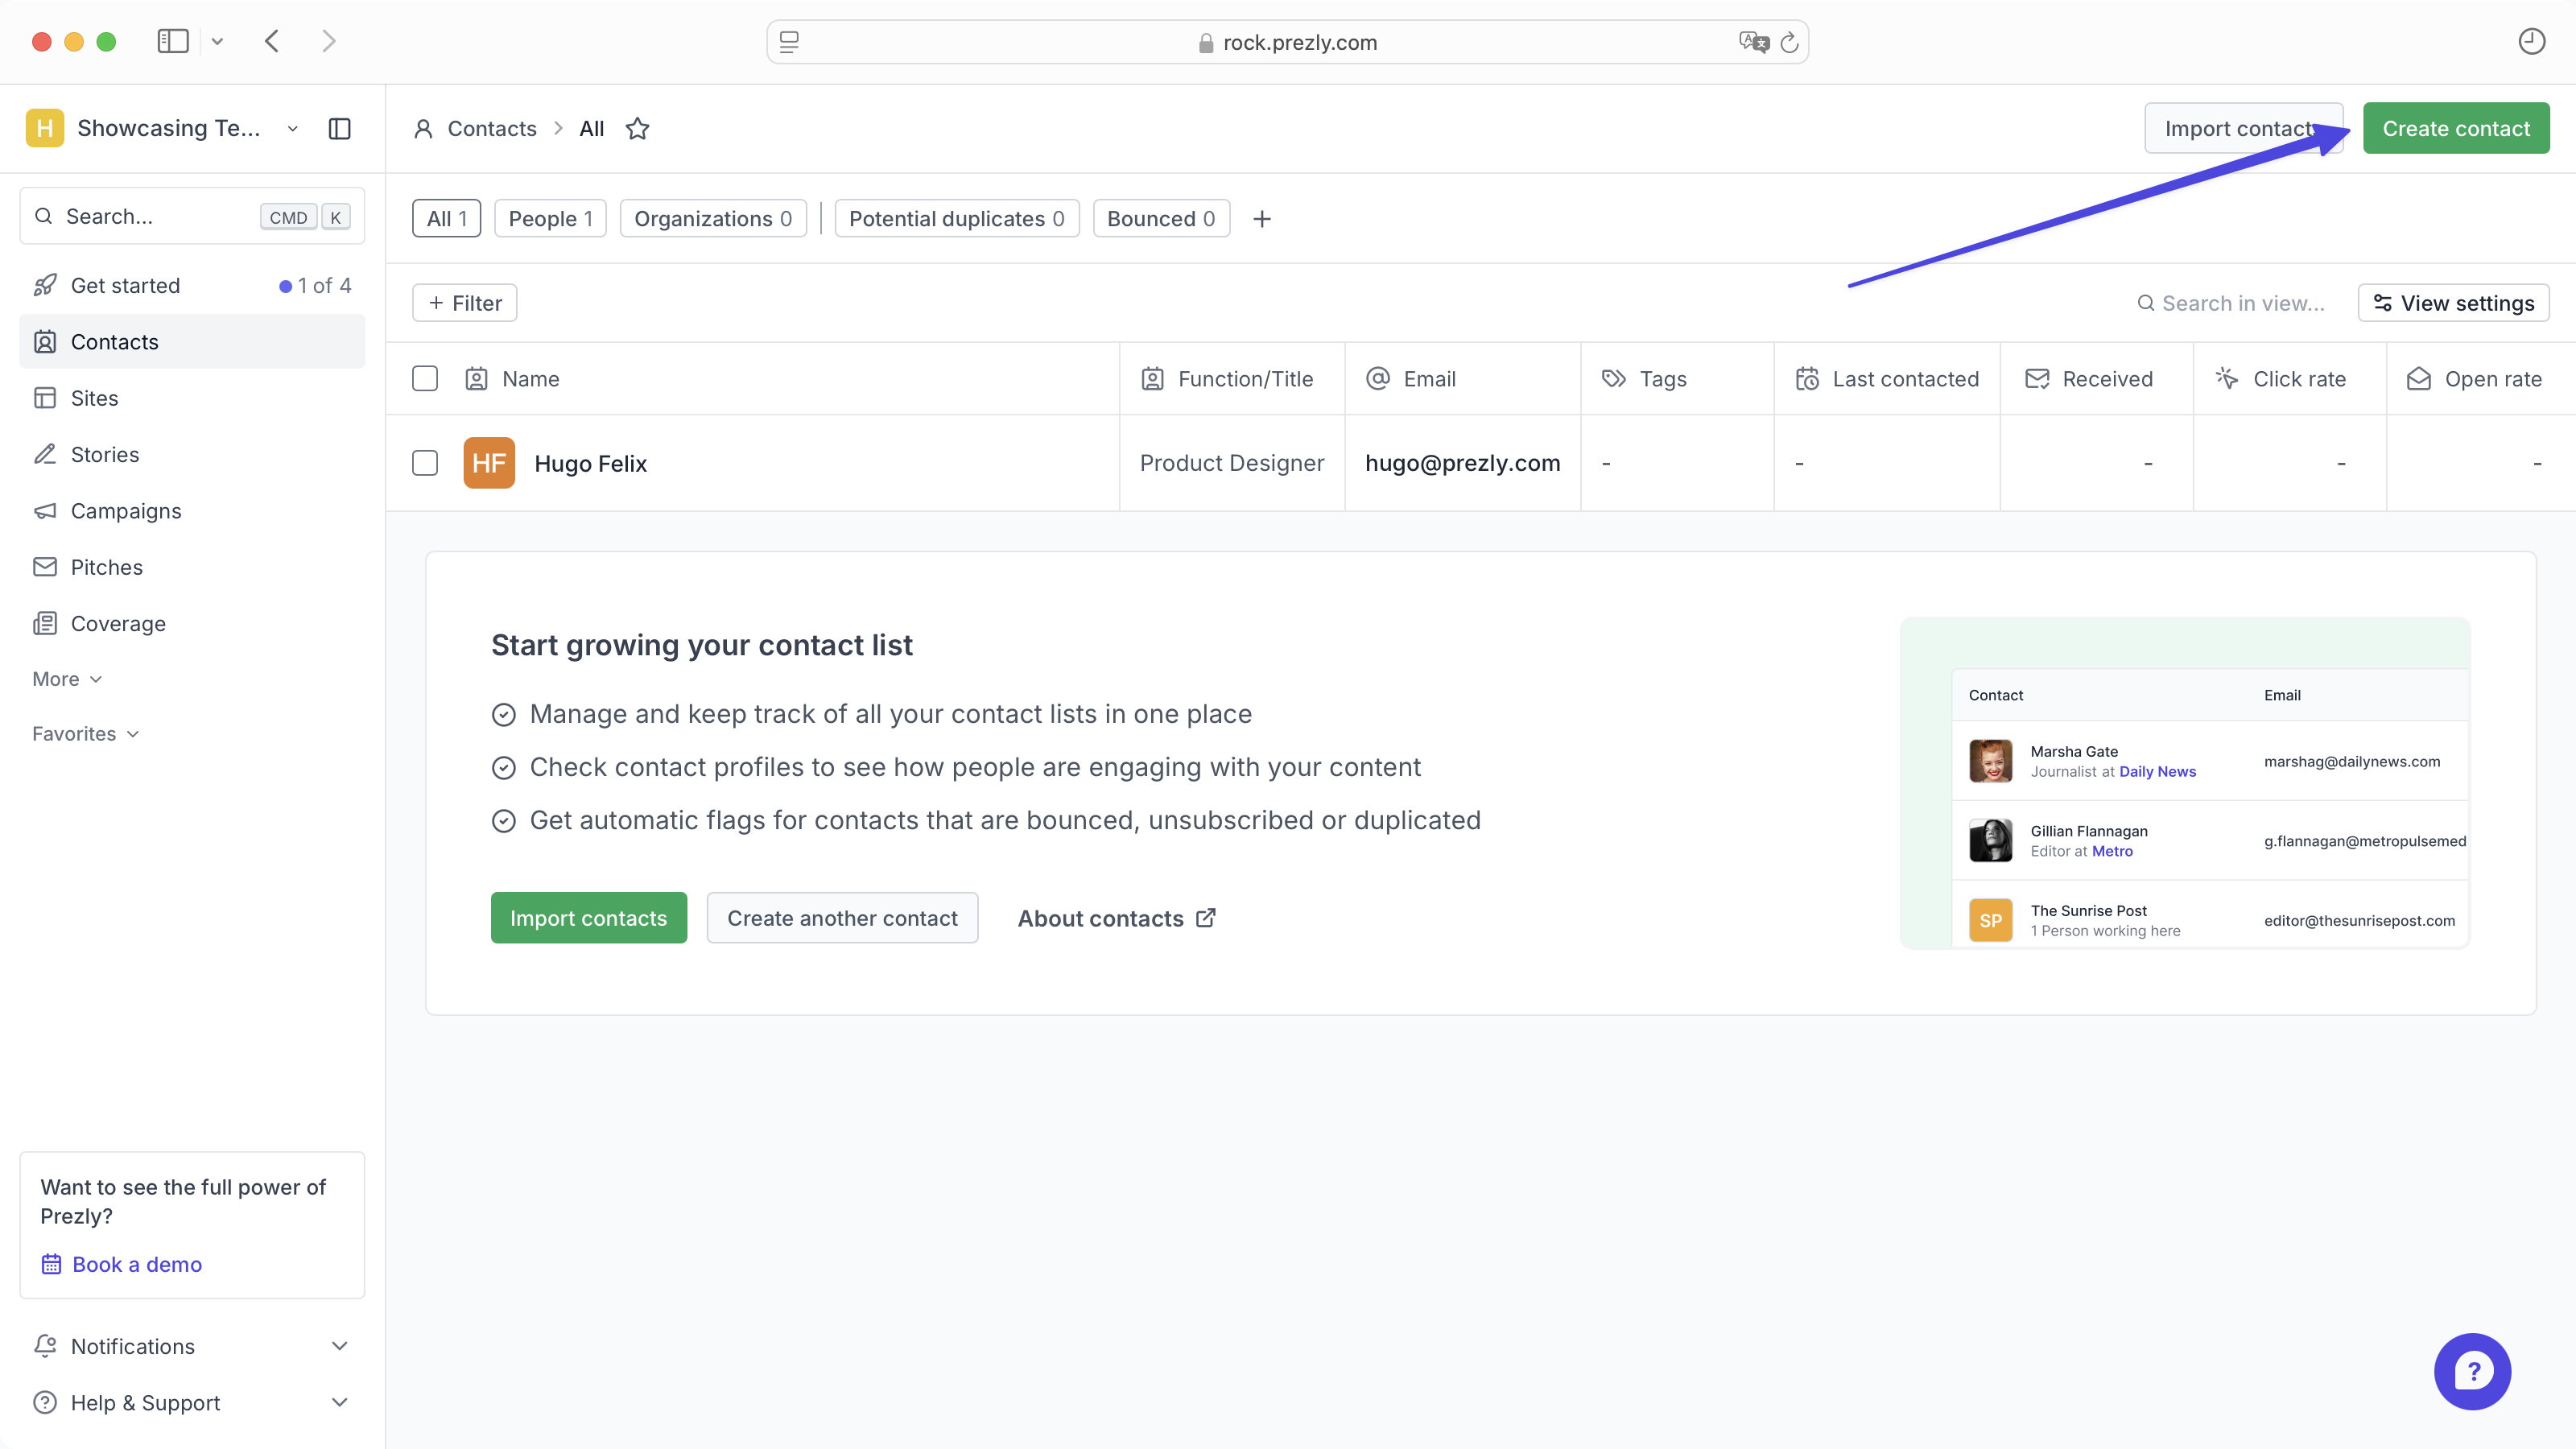Collapse the sidebar using the panel icon

(339, 128)
